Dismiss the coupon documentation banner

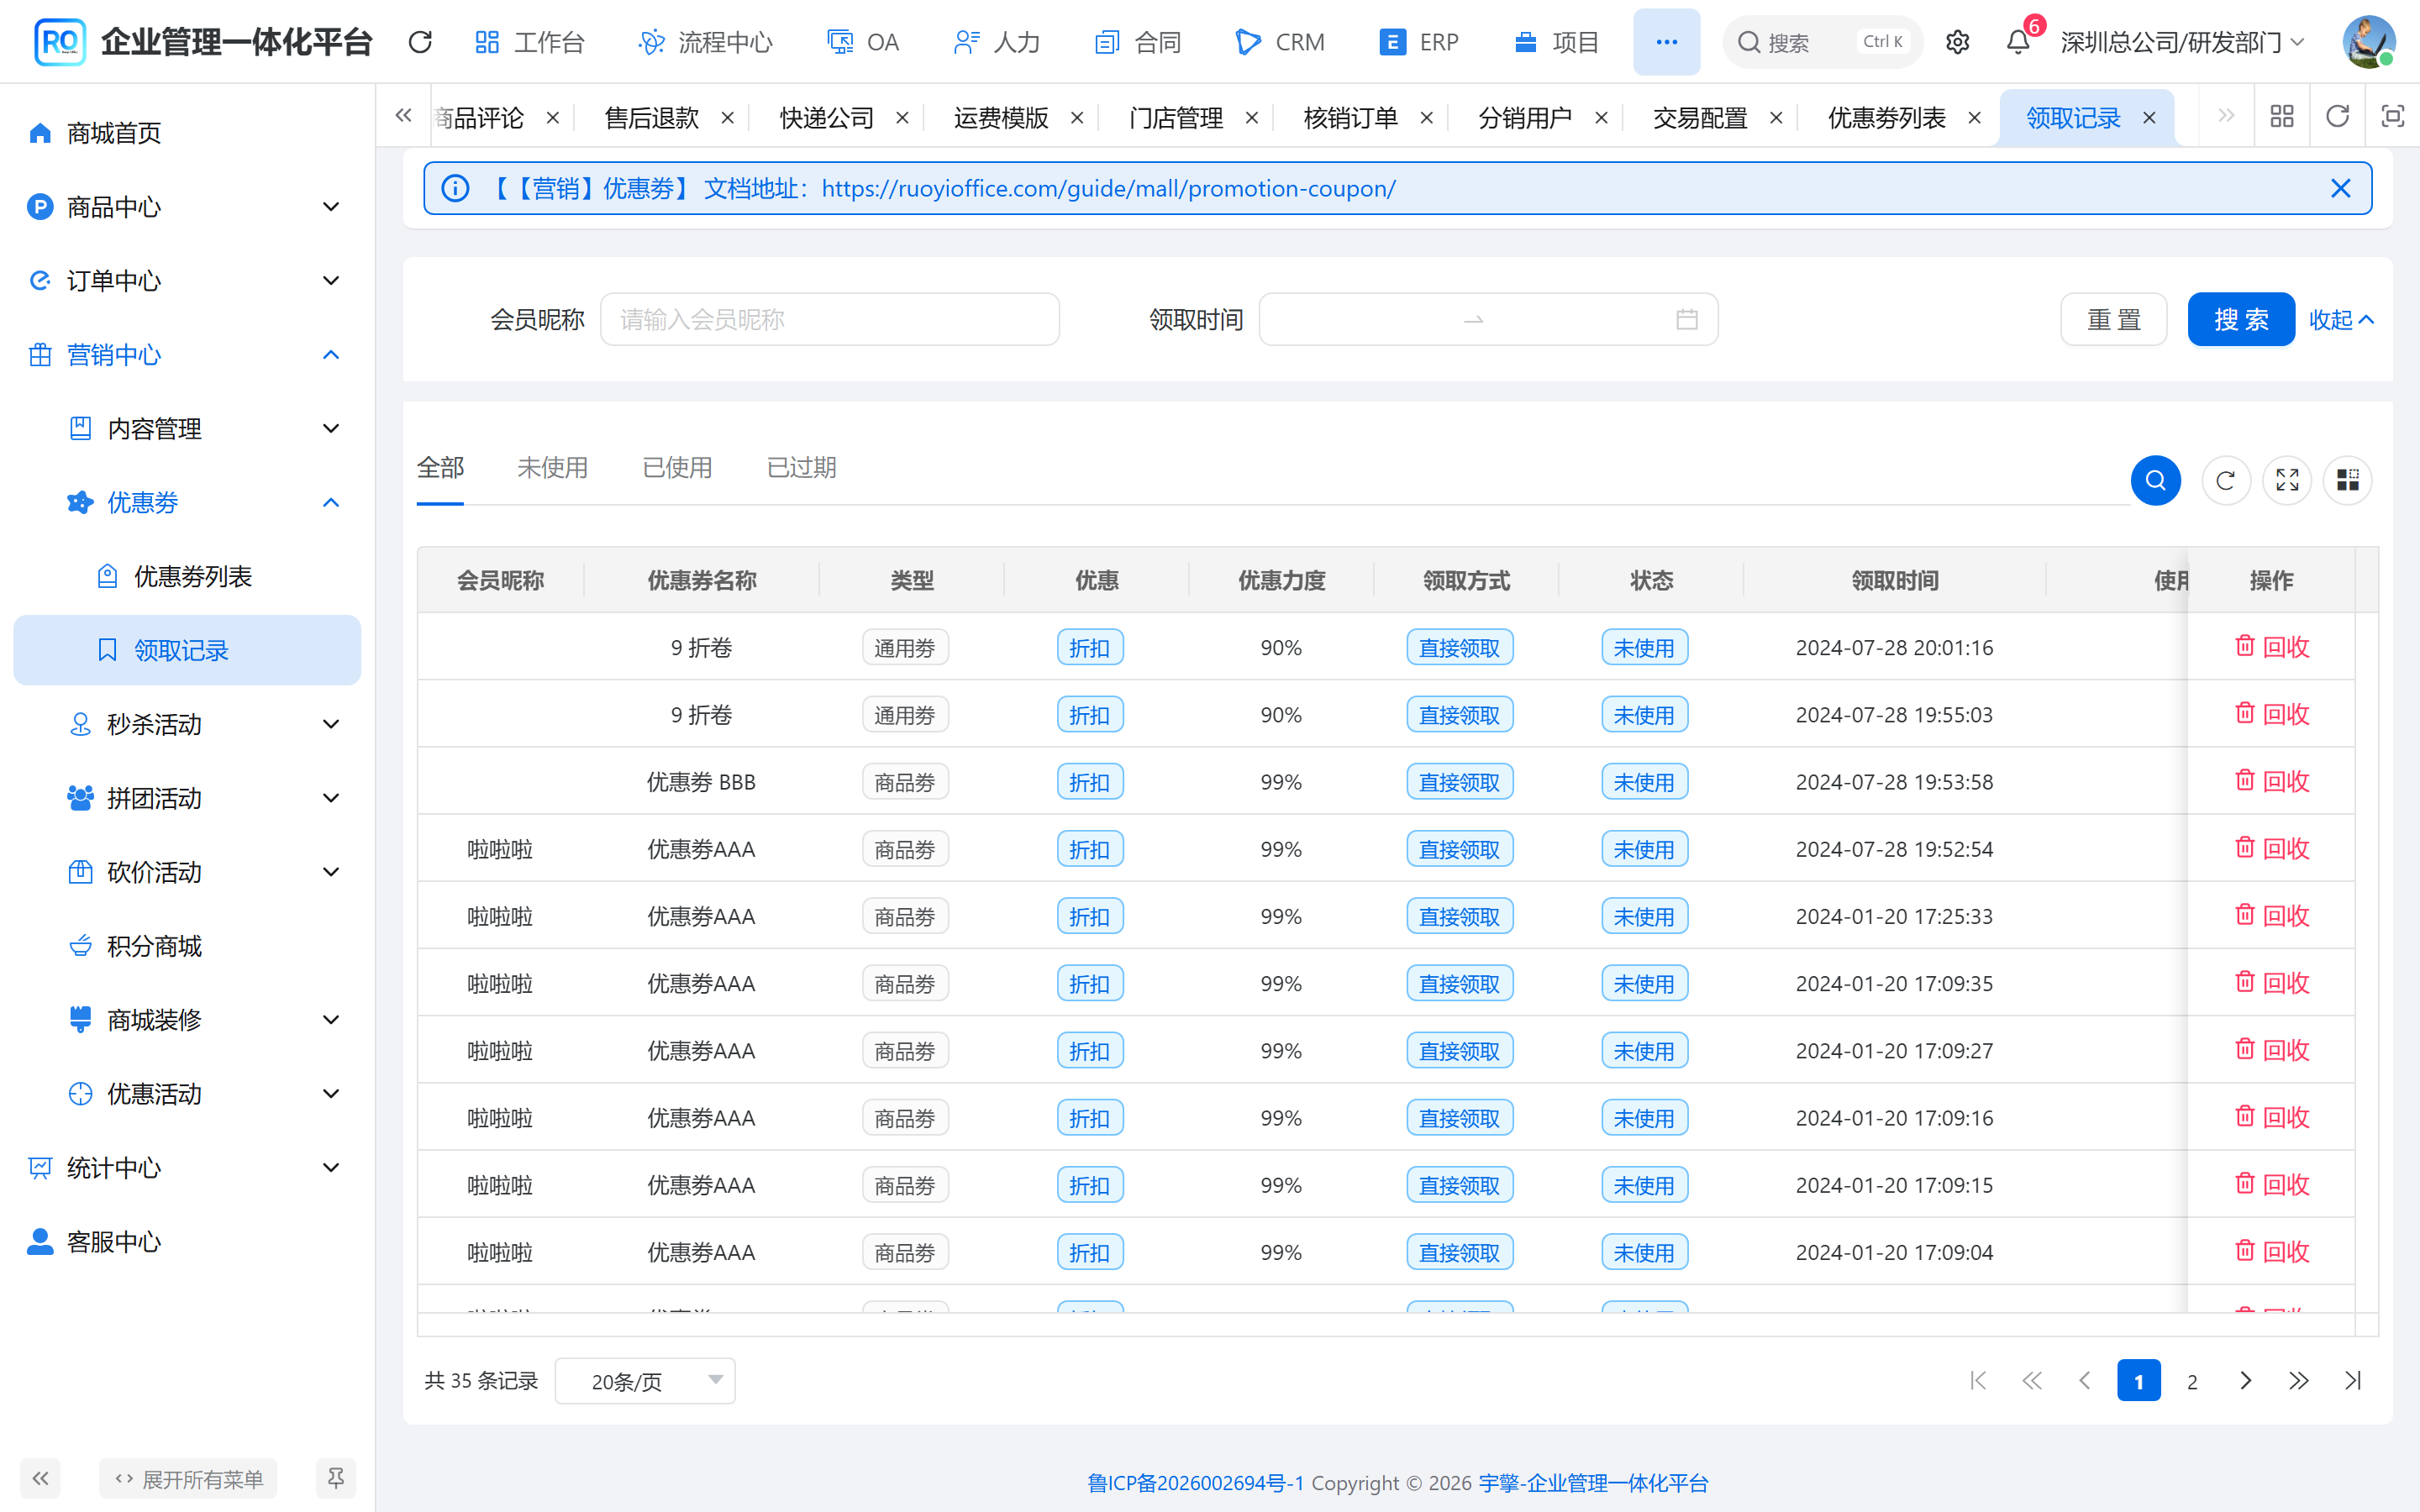coord(2340,188)
